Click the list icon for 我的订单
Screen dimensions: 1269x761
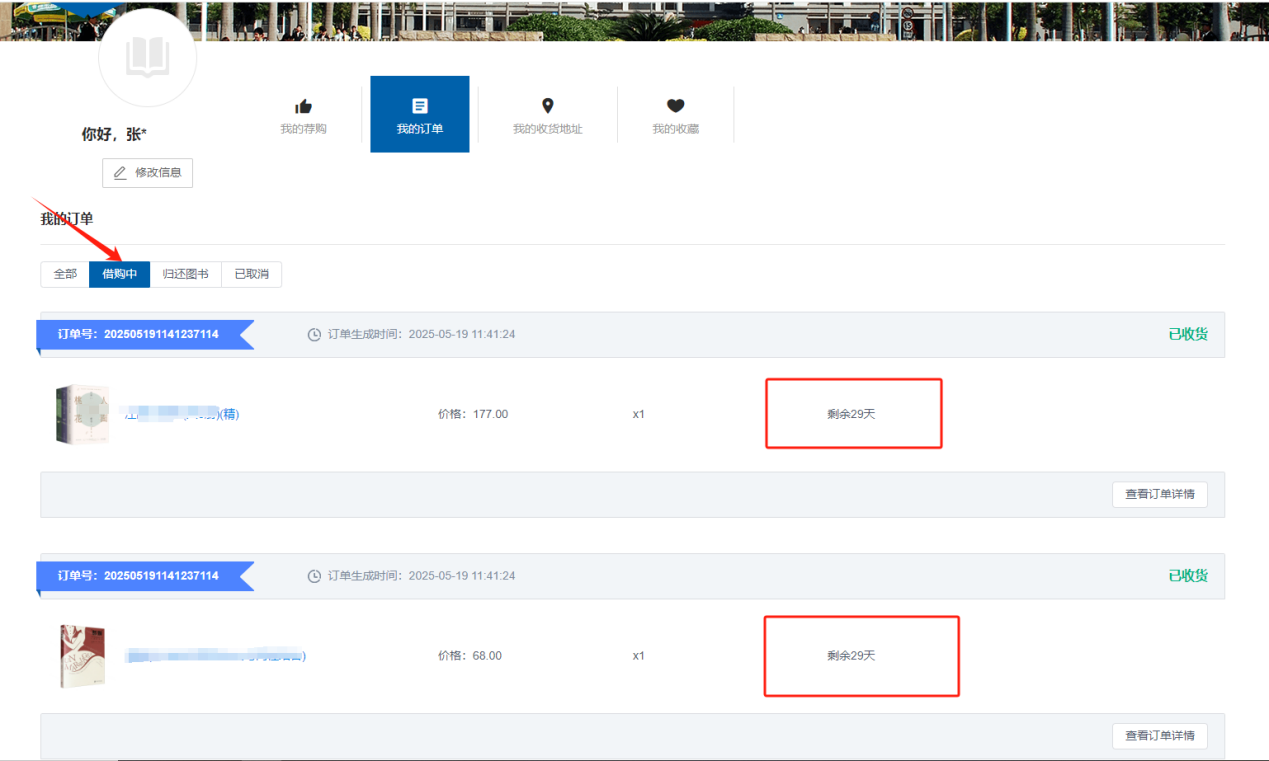click(x=420, y=106)
